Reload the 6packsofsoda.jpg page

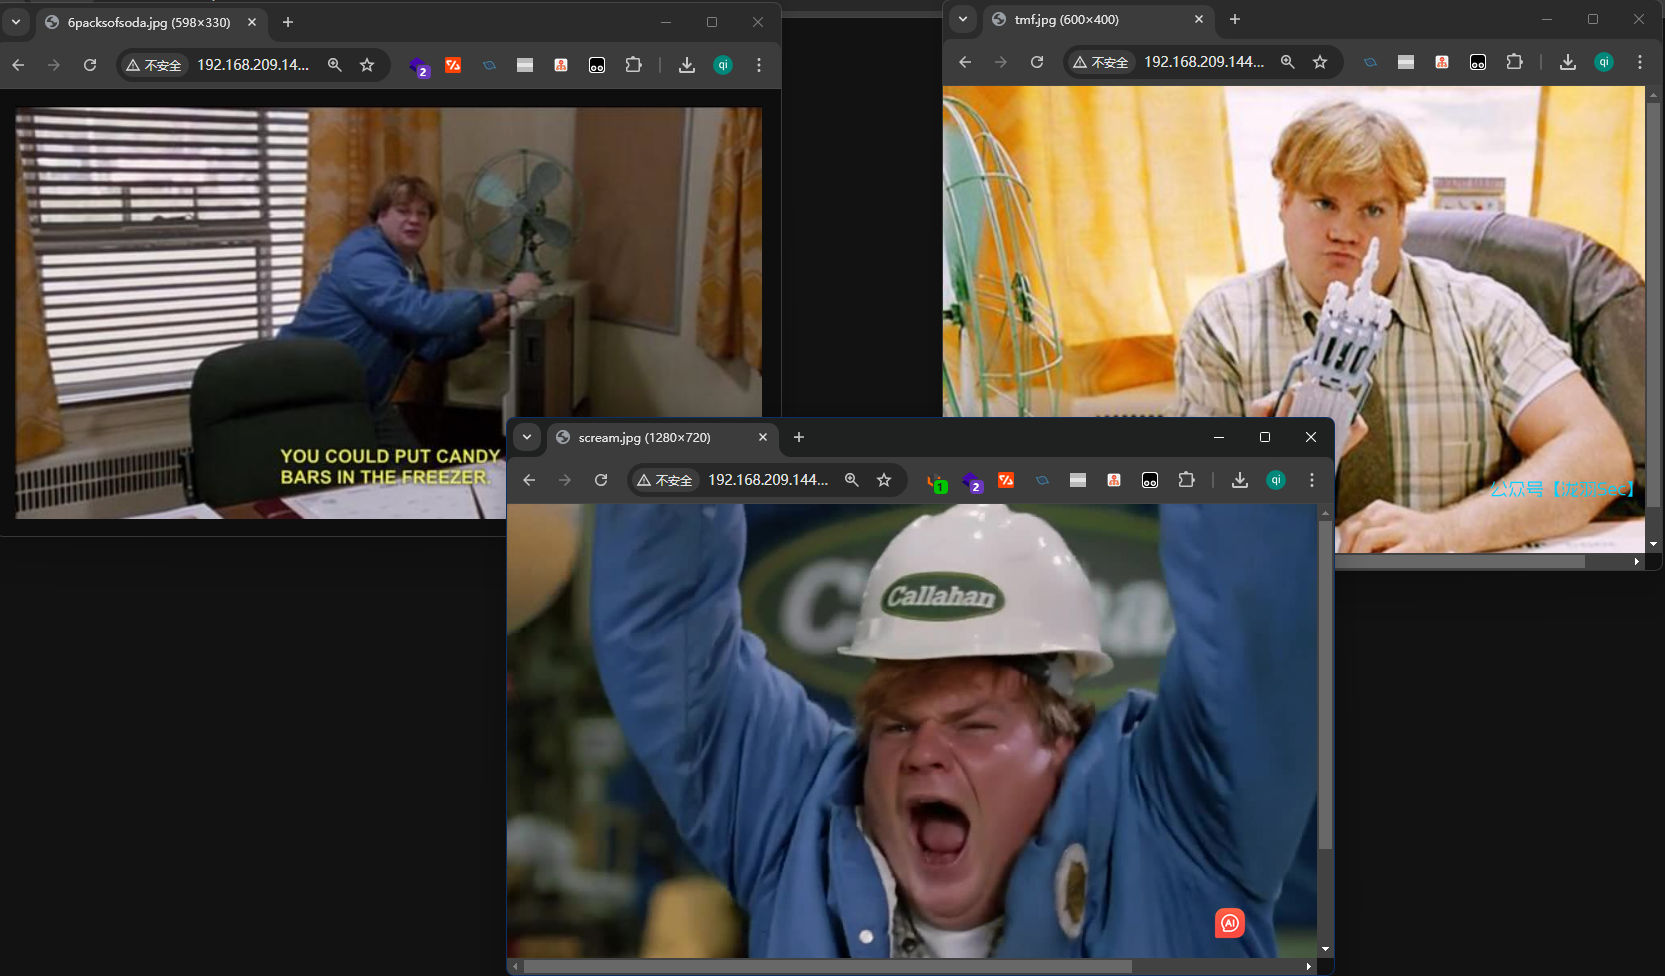point(90,65)
